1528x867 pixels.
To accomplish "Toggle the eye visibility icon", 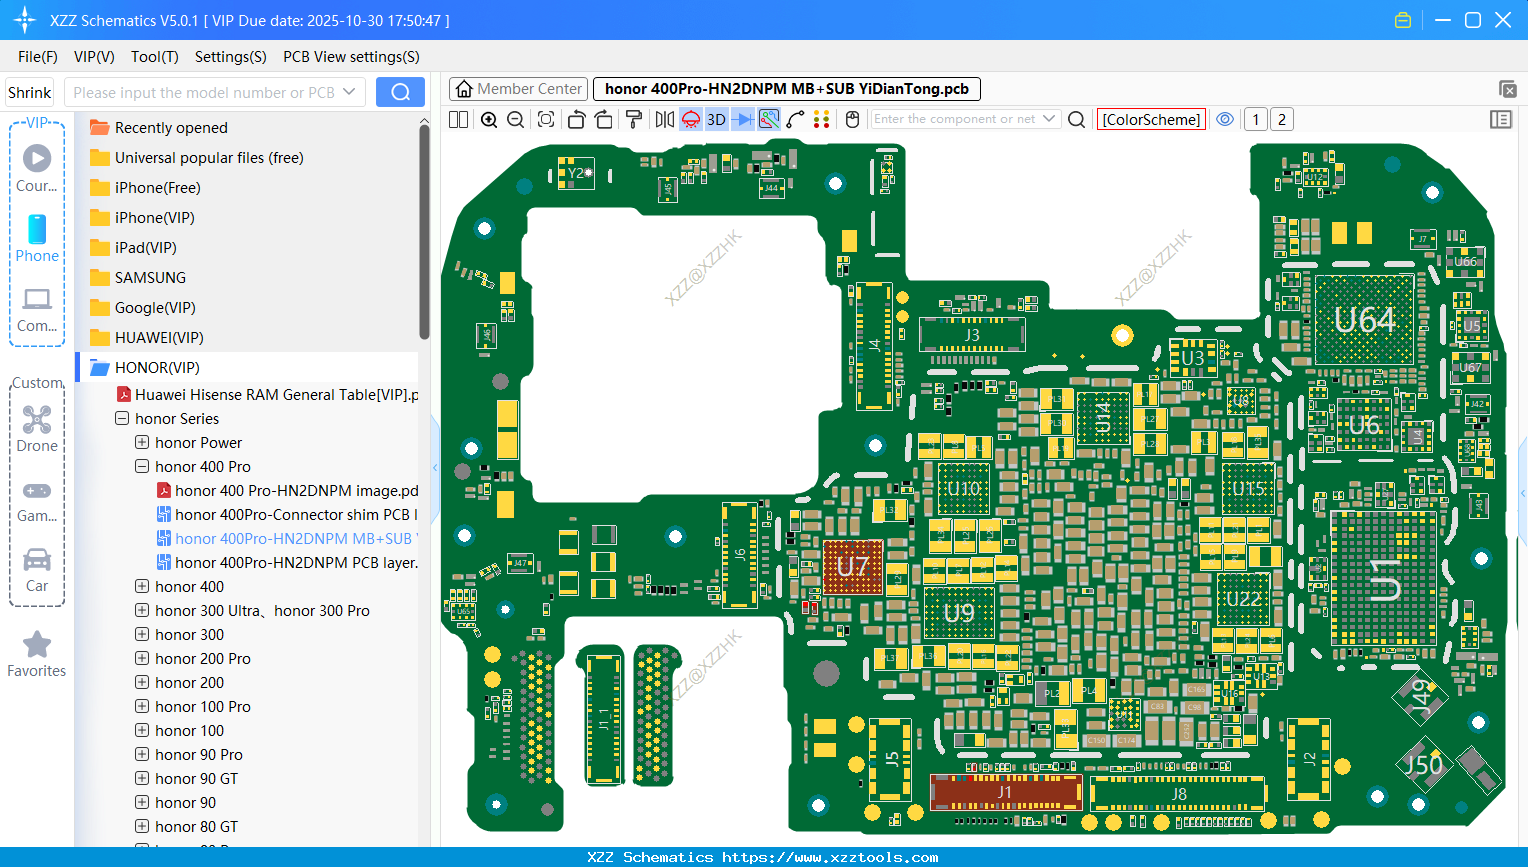I will click(x=1225, y=119).
